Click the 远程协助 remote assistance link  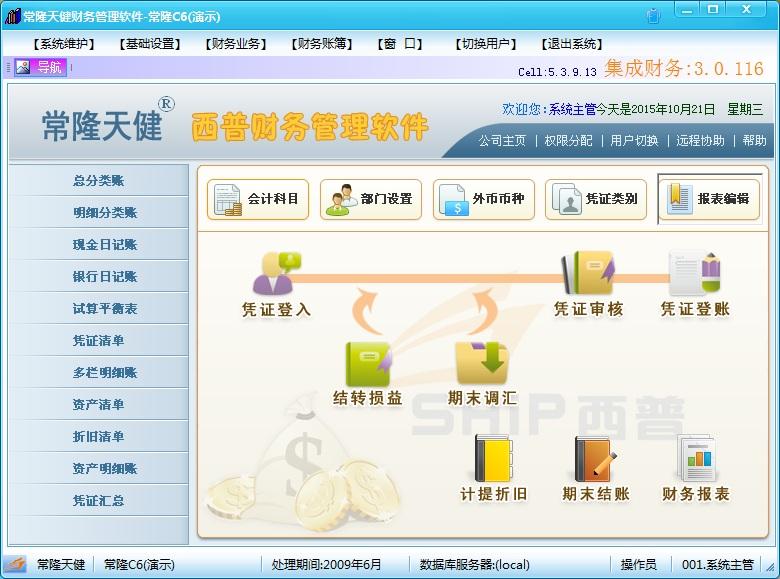(700, 141)
